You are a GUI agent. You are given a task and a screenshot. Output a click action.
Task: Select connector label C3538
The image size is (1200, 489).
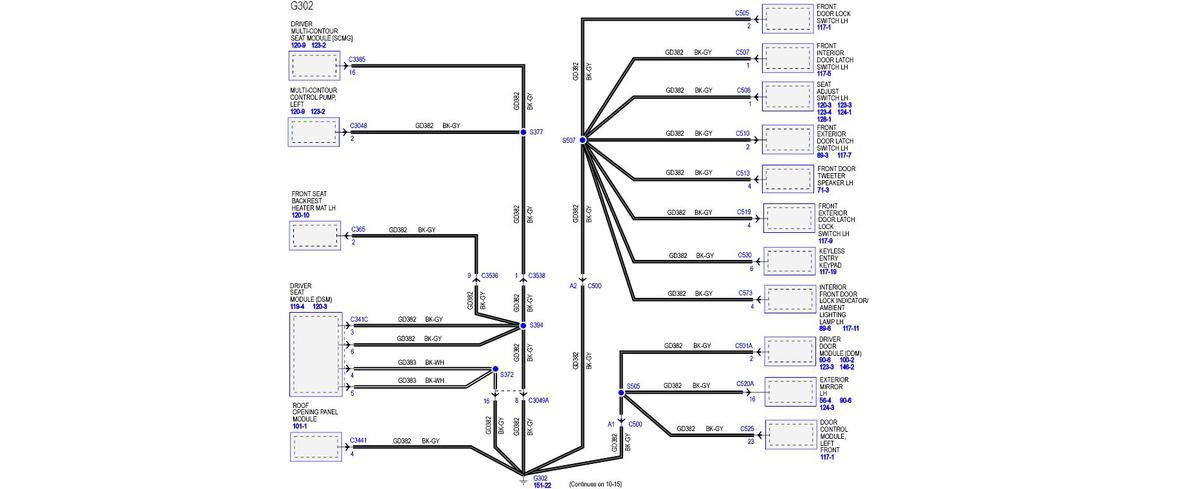pyautogui.click(x=537, y=276)
